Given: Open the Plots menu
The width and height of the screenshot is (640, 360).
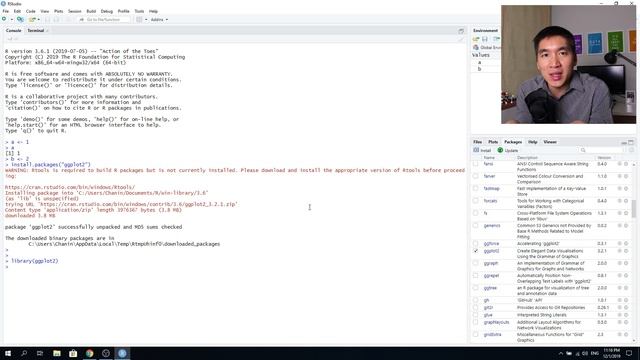Looking at the screenshot, I should [59, 11].
